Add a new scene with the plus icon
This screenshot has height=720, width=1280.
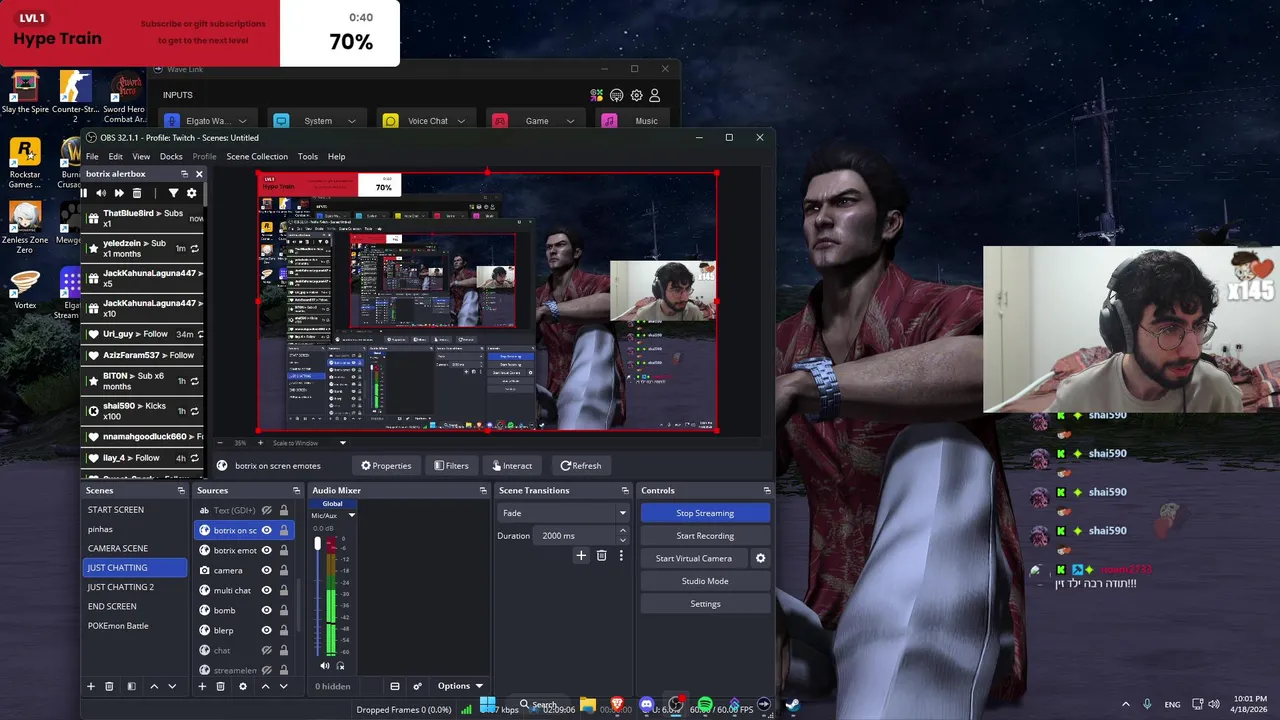(90, 686)
